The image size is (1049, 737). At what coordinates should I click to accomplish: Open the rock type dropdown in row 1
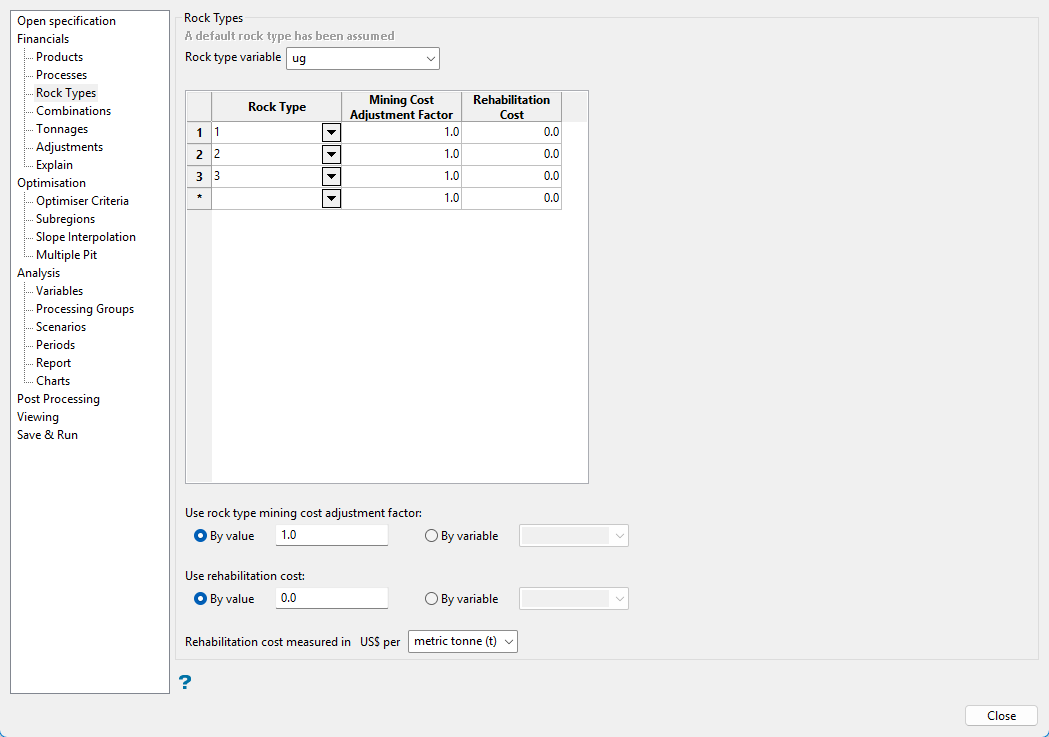click(x=332, y=132)
